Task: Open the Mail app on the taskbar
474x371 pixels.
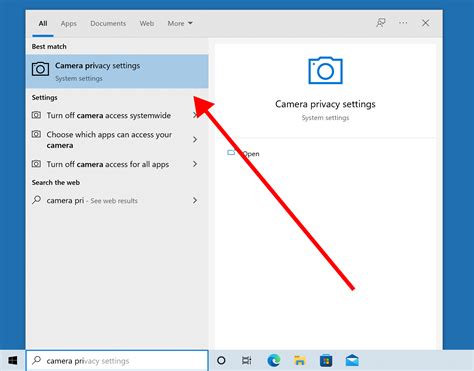Action: (352, 360)
